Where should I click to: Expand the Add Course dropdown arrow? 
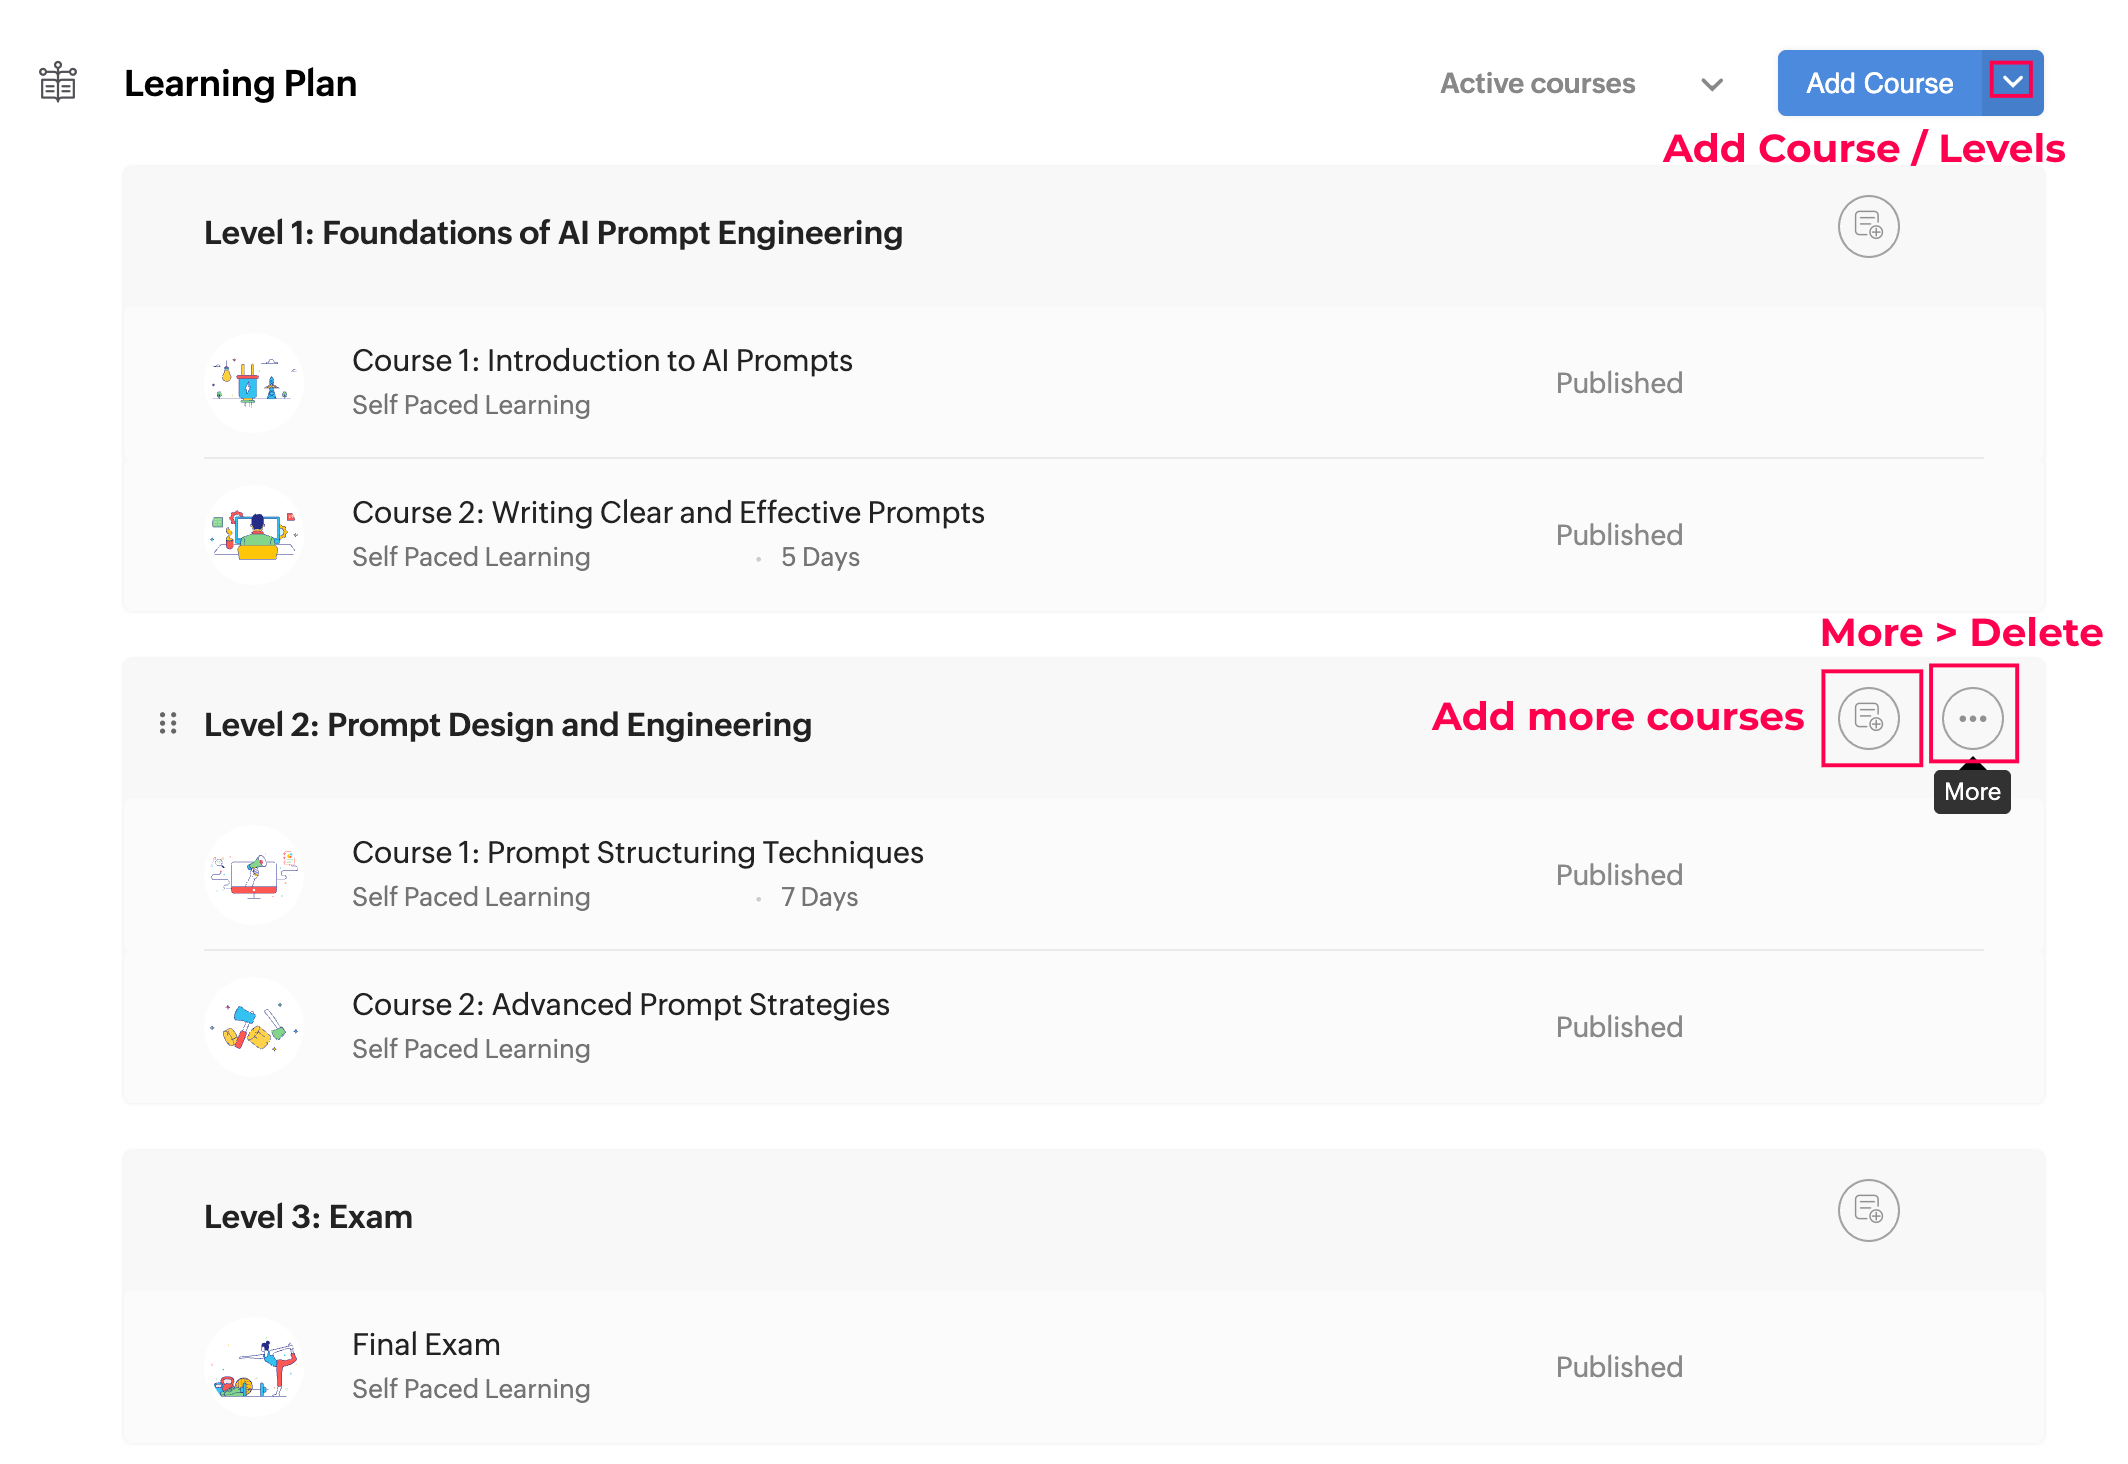coord(2011,82)
